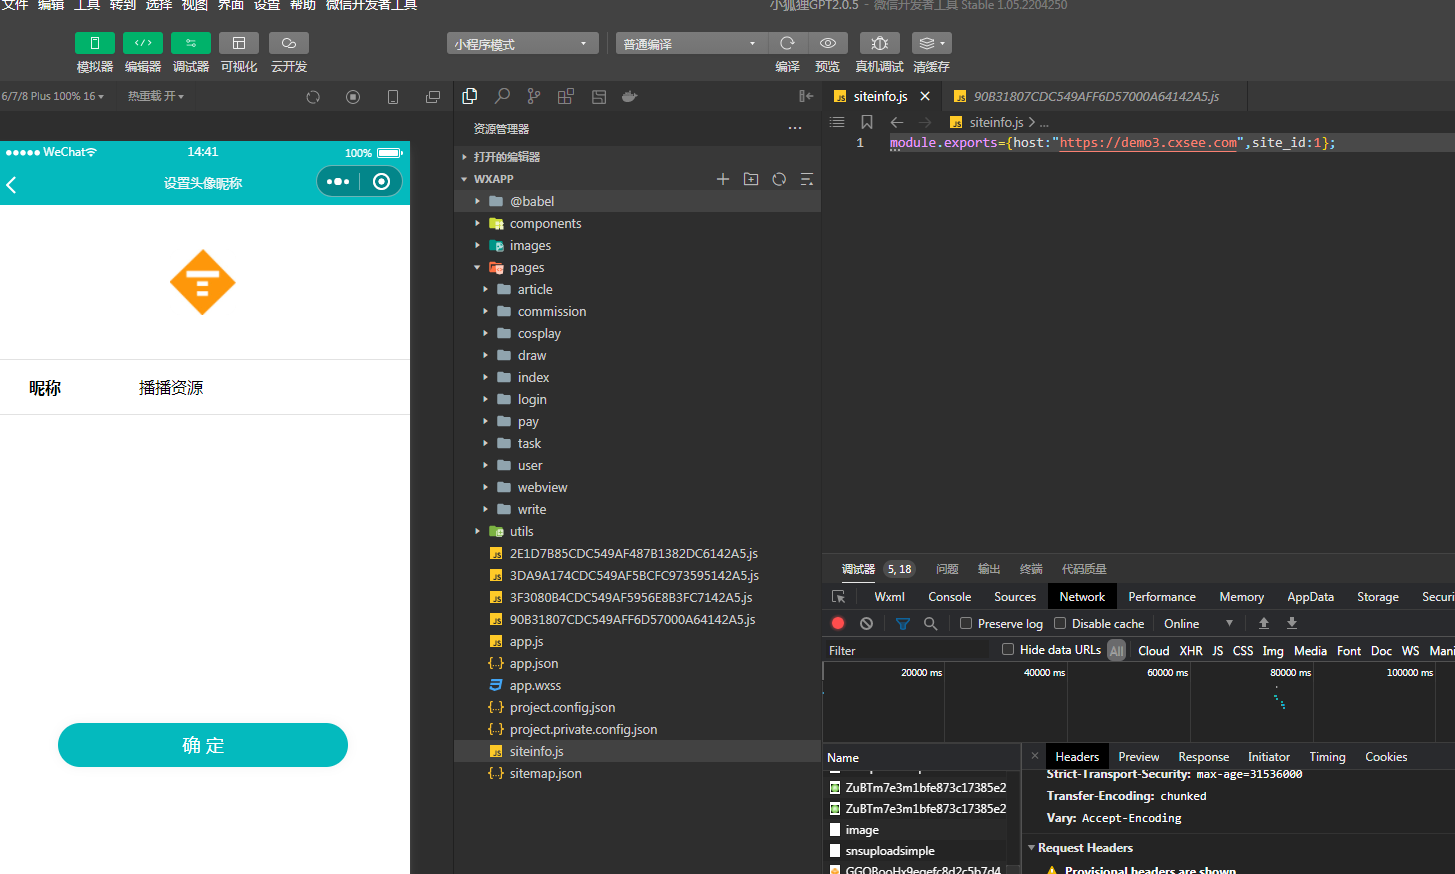Close the siteinfo.js editor tab
Screen dimensions: 1455x874
[925, 96]
